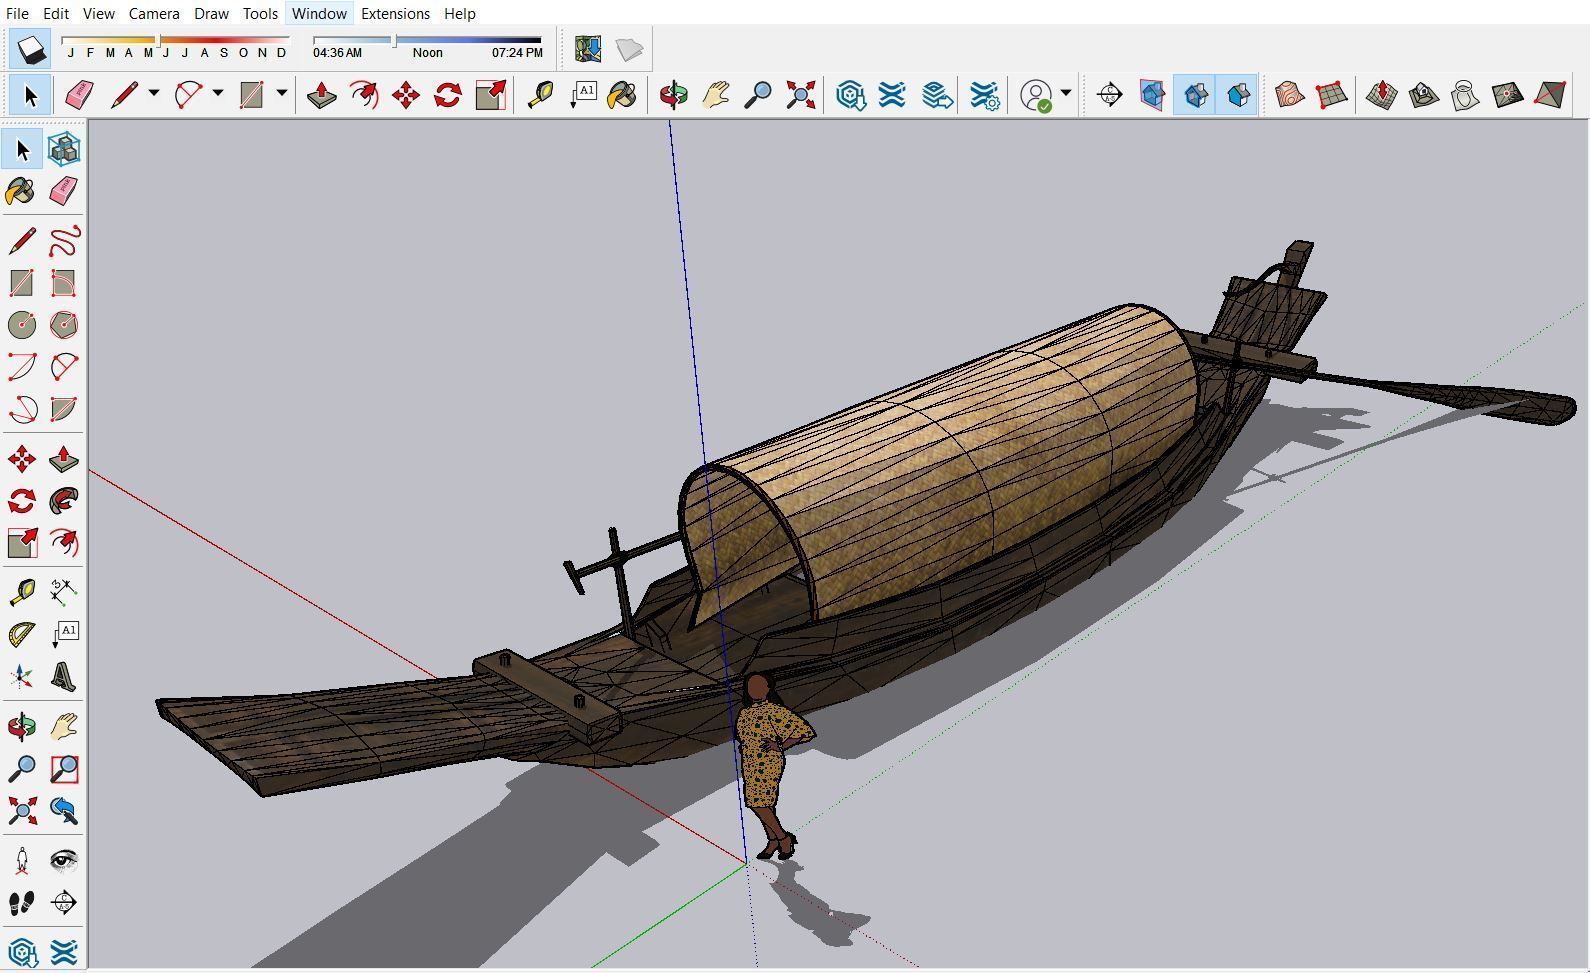Select top-toolbar Section Plane tool
This screenshot has width=1590, height=973.
[1110, 95]
